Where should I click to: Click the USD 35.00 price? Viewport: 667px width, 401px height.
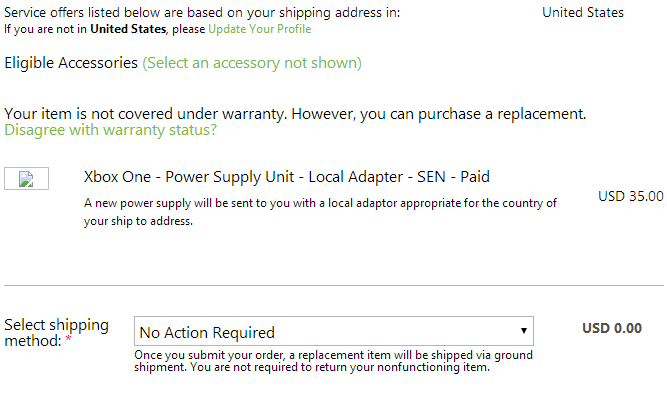pyautogui.click(x=630, y=197)
